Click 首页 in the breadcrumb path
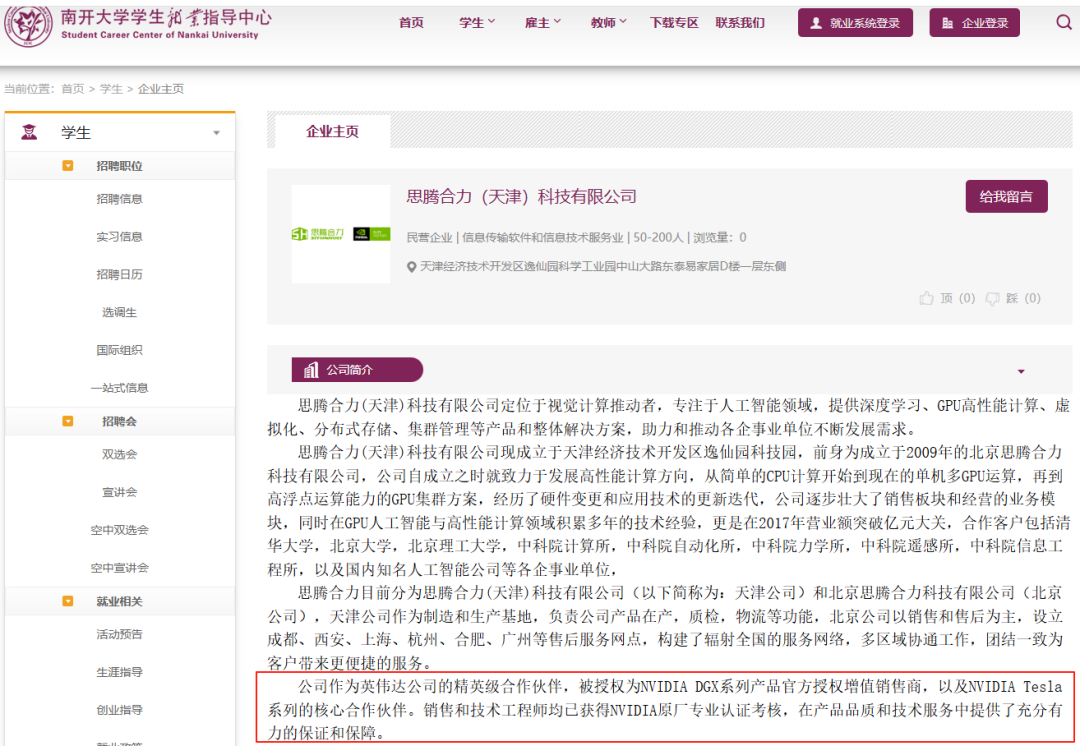Screen dimensions: 1080x746 tap(73, 89)
